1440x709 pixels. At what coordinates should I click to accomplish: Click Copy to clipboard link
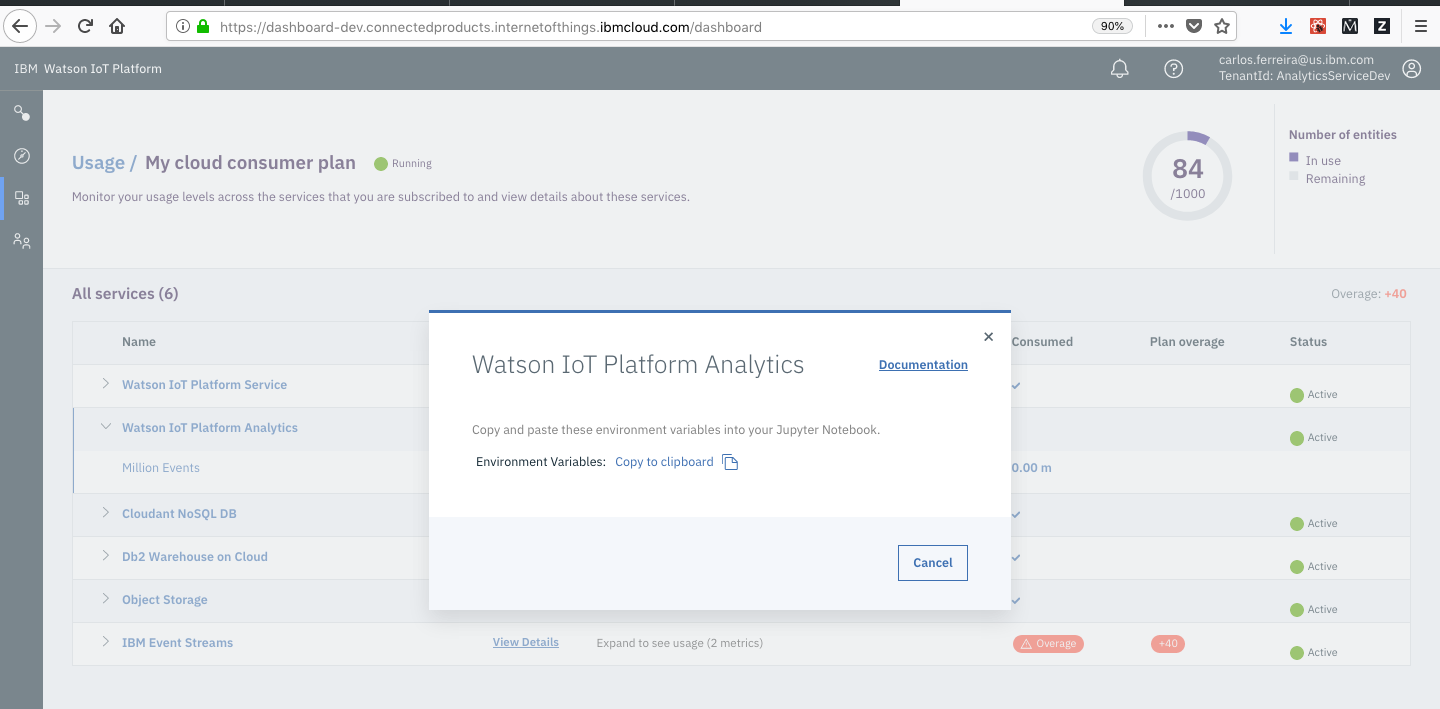tap(664, 462)
